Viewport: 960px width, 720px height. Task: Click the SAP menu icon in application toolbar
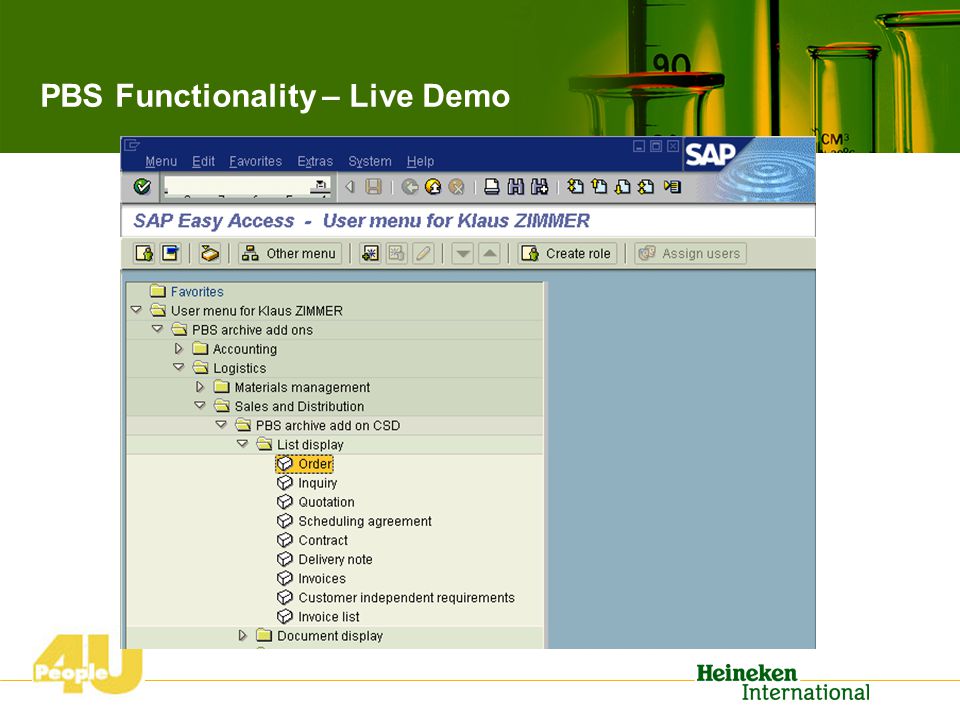(x=170, y=253)
